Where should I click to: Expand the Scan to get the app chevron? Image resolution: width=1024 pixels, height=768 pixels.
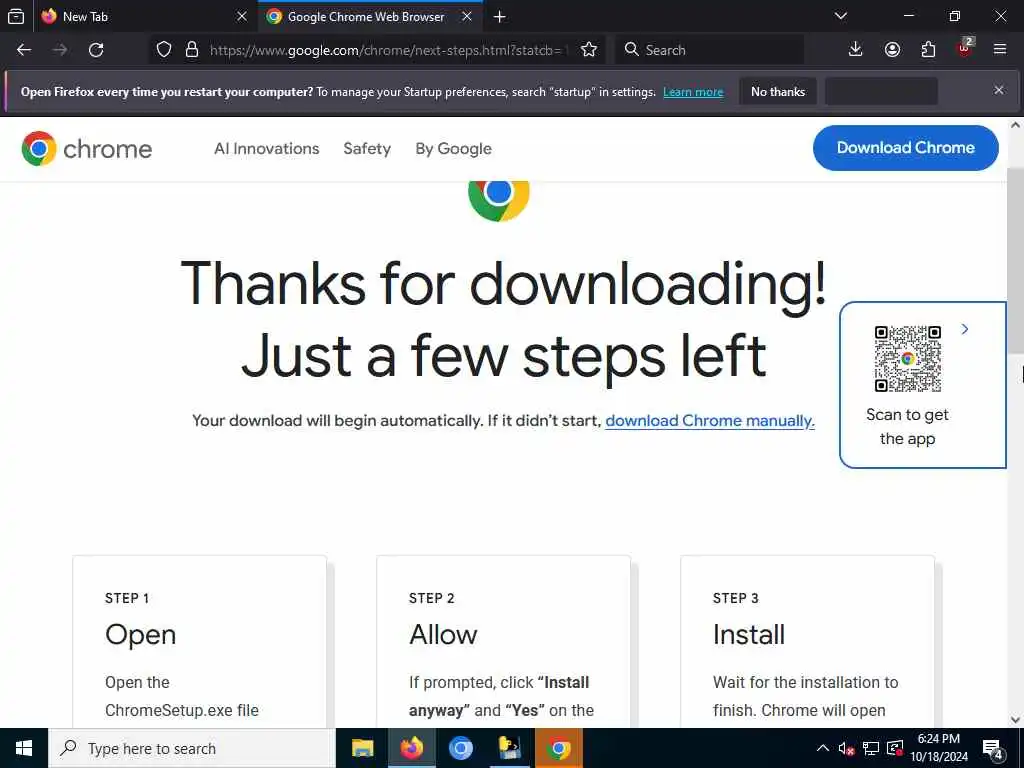coord(965,329)
